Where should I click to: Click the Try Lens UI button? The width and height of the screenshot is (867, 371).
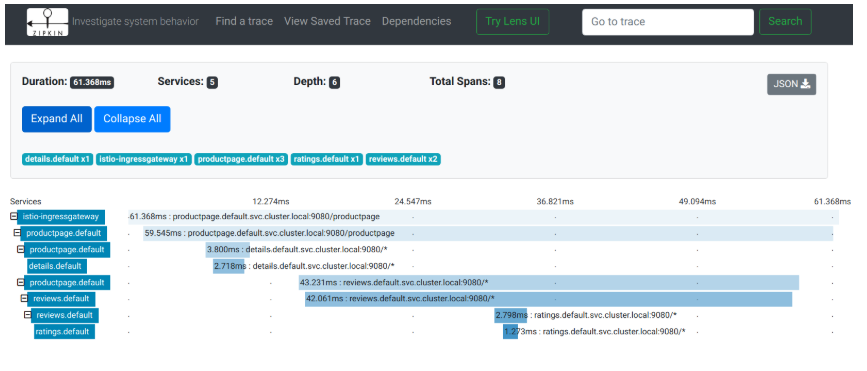click(x=513, y=22)
